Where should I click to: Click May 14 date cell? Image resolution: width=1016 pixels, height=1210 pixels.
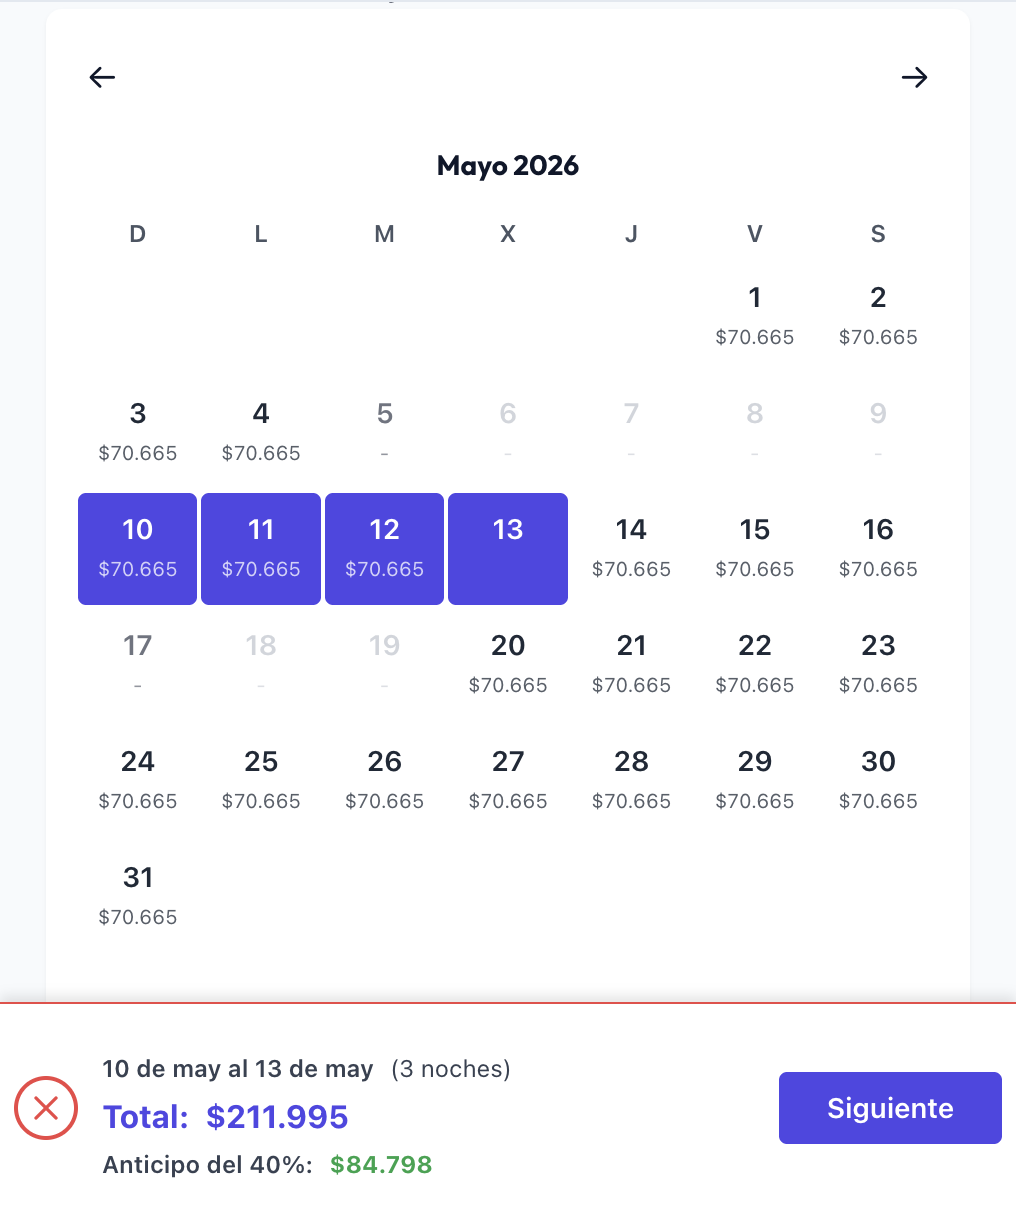tap(631, 548)
